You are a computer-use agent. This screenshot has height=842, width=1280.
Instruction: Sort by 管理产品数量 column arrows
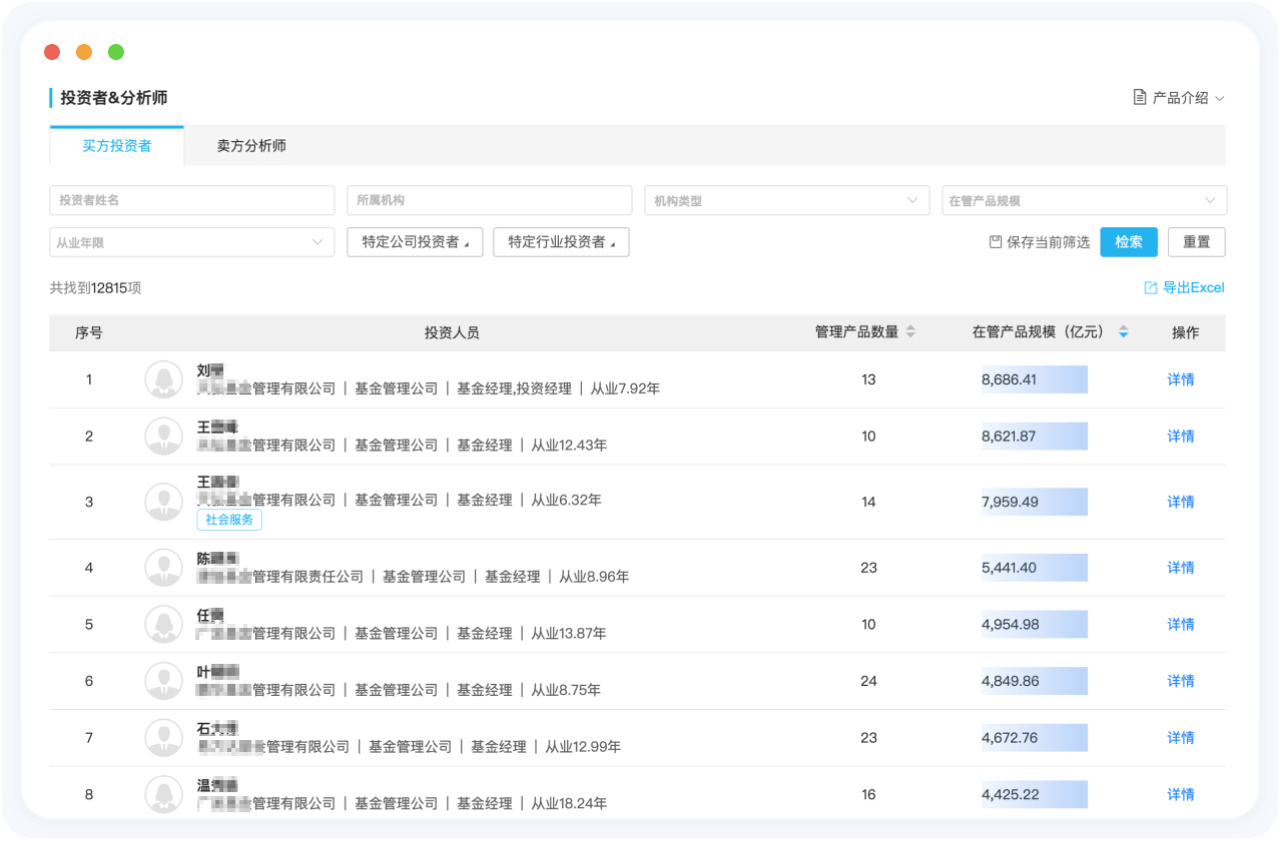tap(910, 333)
